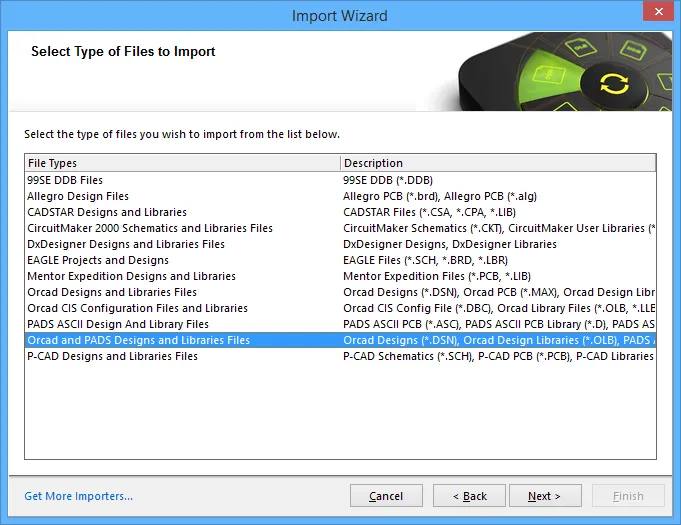Click the EAGLE Files (*.SCH, *.BRD, *.LBR) description

click(x=425, y=260)
